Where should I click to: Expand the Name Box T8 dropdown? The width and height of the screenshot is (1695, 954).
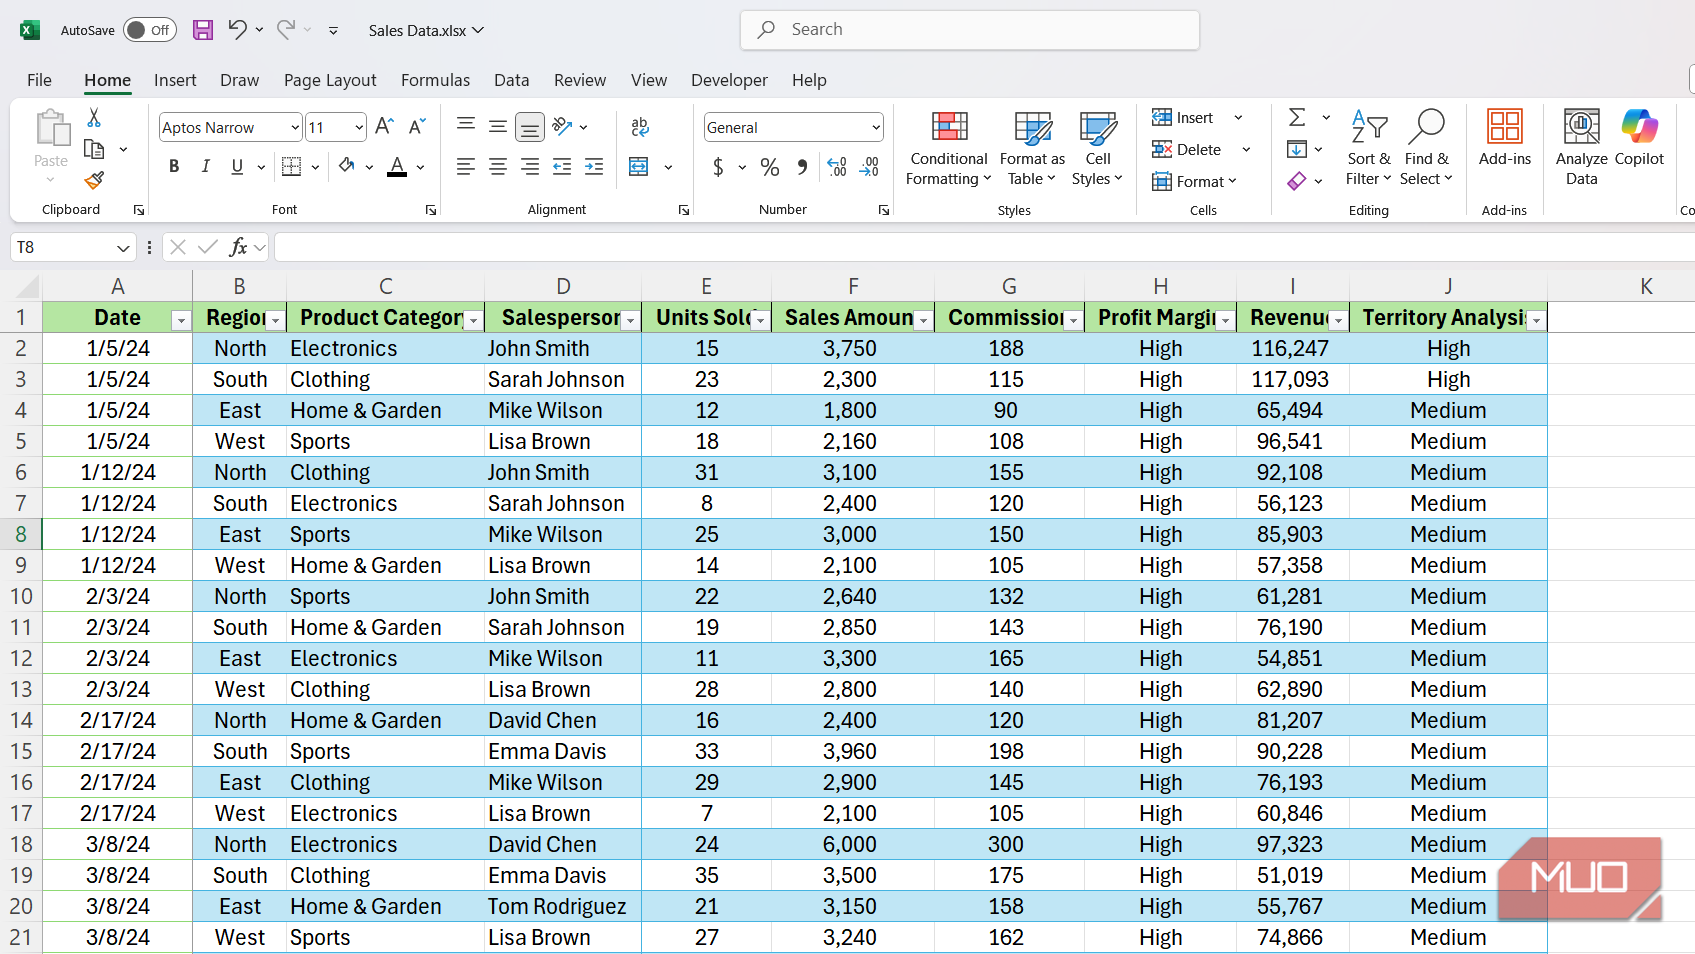(123, 248)
